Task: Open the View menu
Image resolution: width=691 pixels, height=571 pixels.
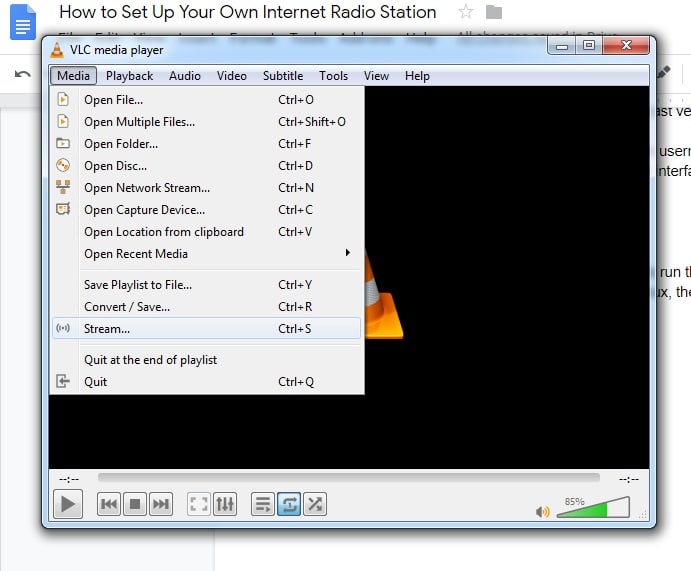Action: click(x=376, y=76)
